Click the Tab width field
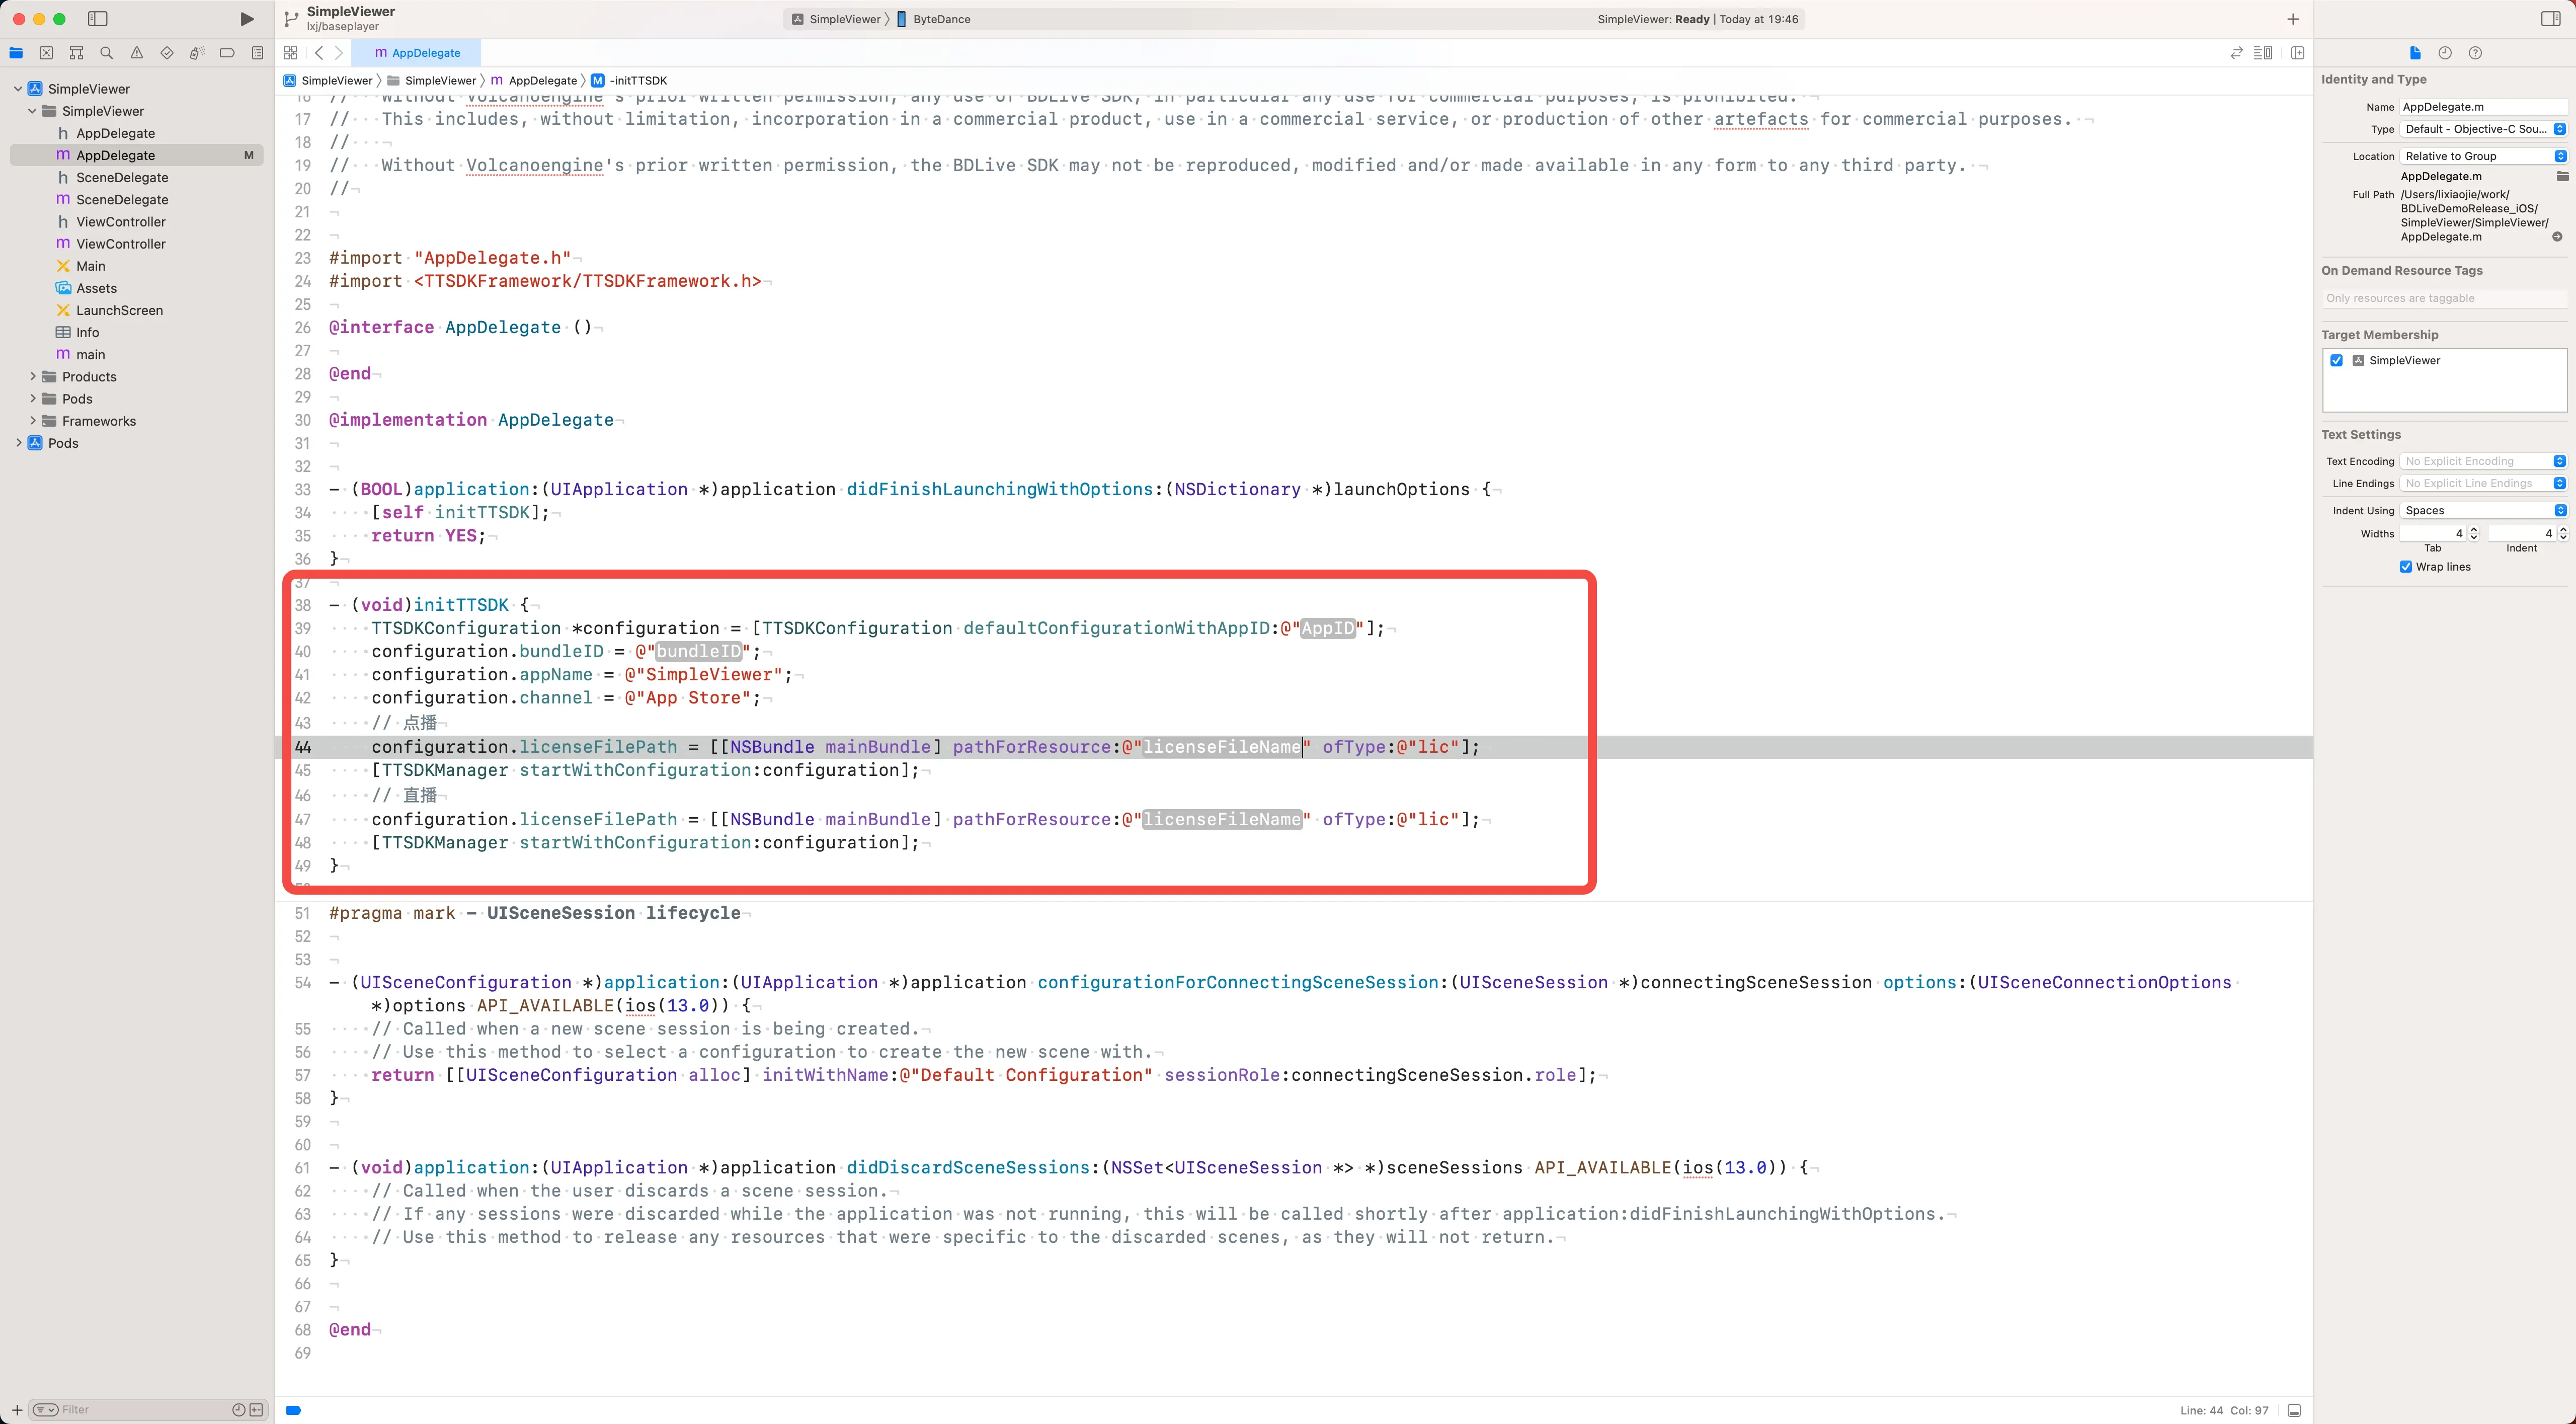Viewport: 2576px width, 1424px height. tap(2433, 534)
